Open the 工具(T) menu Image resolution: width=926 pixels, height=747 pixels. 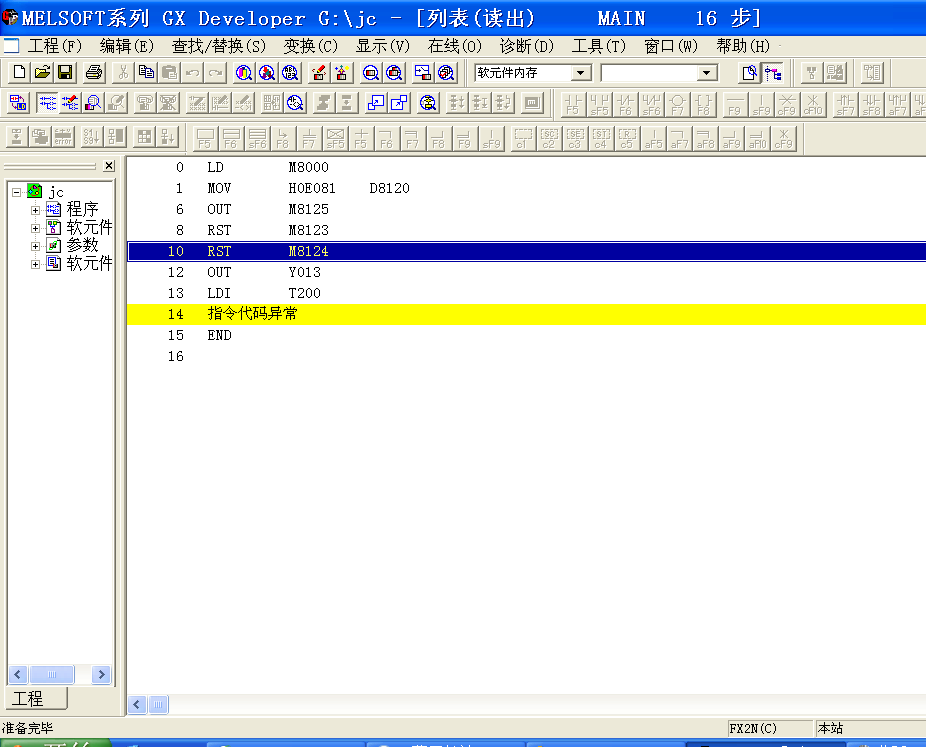click(x=598, y=46)
